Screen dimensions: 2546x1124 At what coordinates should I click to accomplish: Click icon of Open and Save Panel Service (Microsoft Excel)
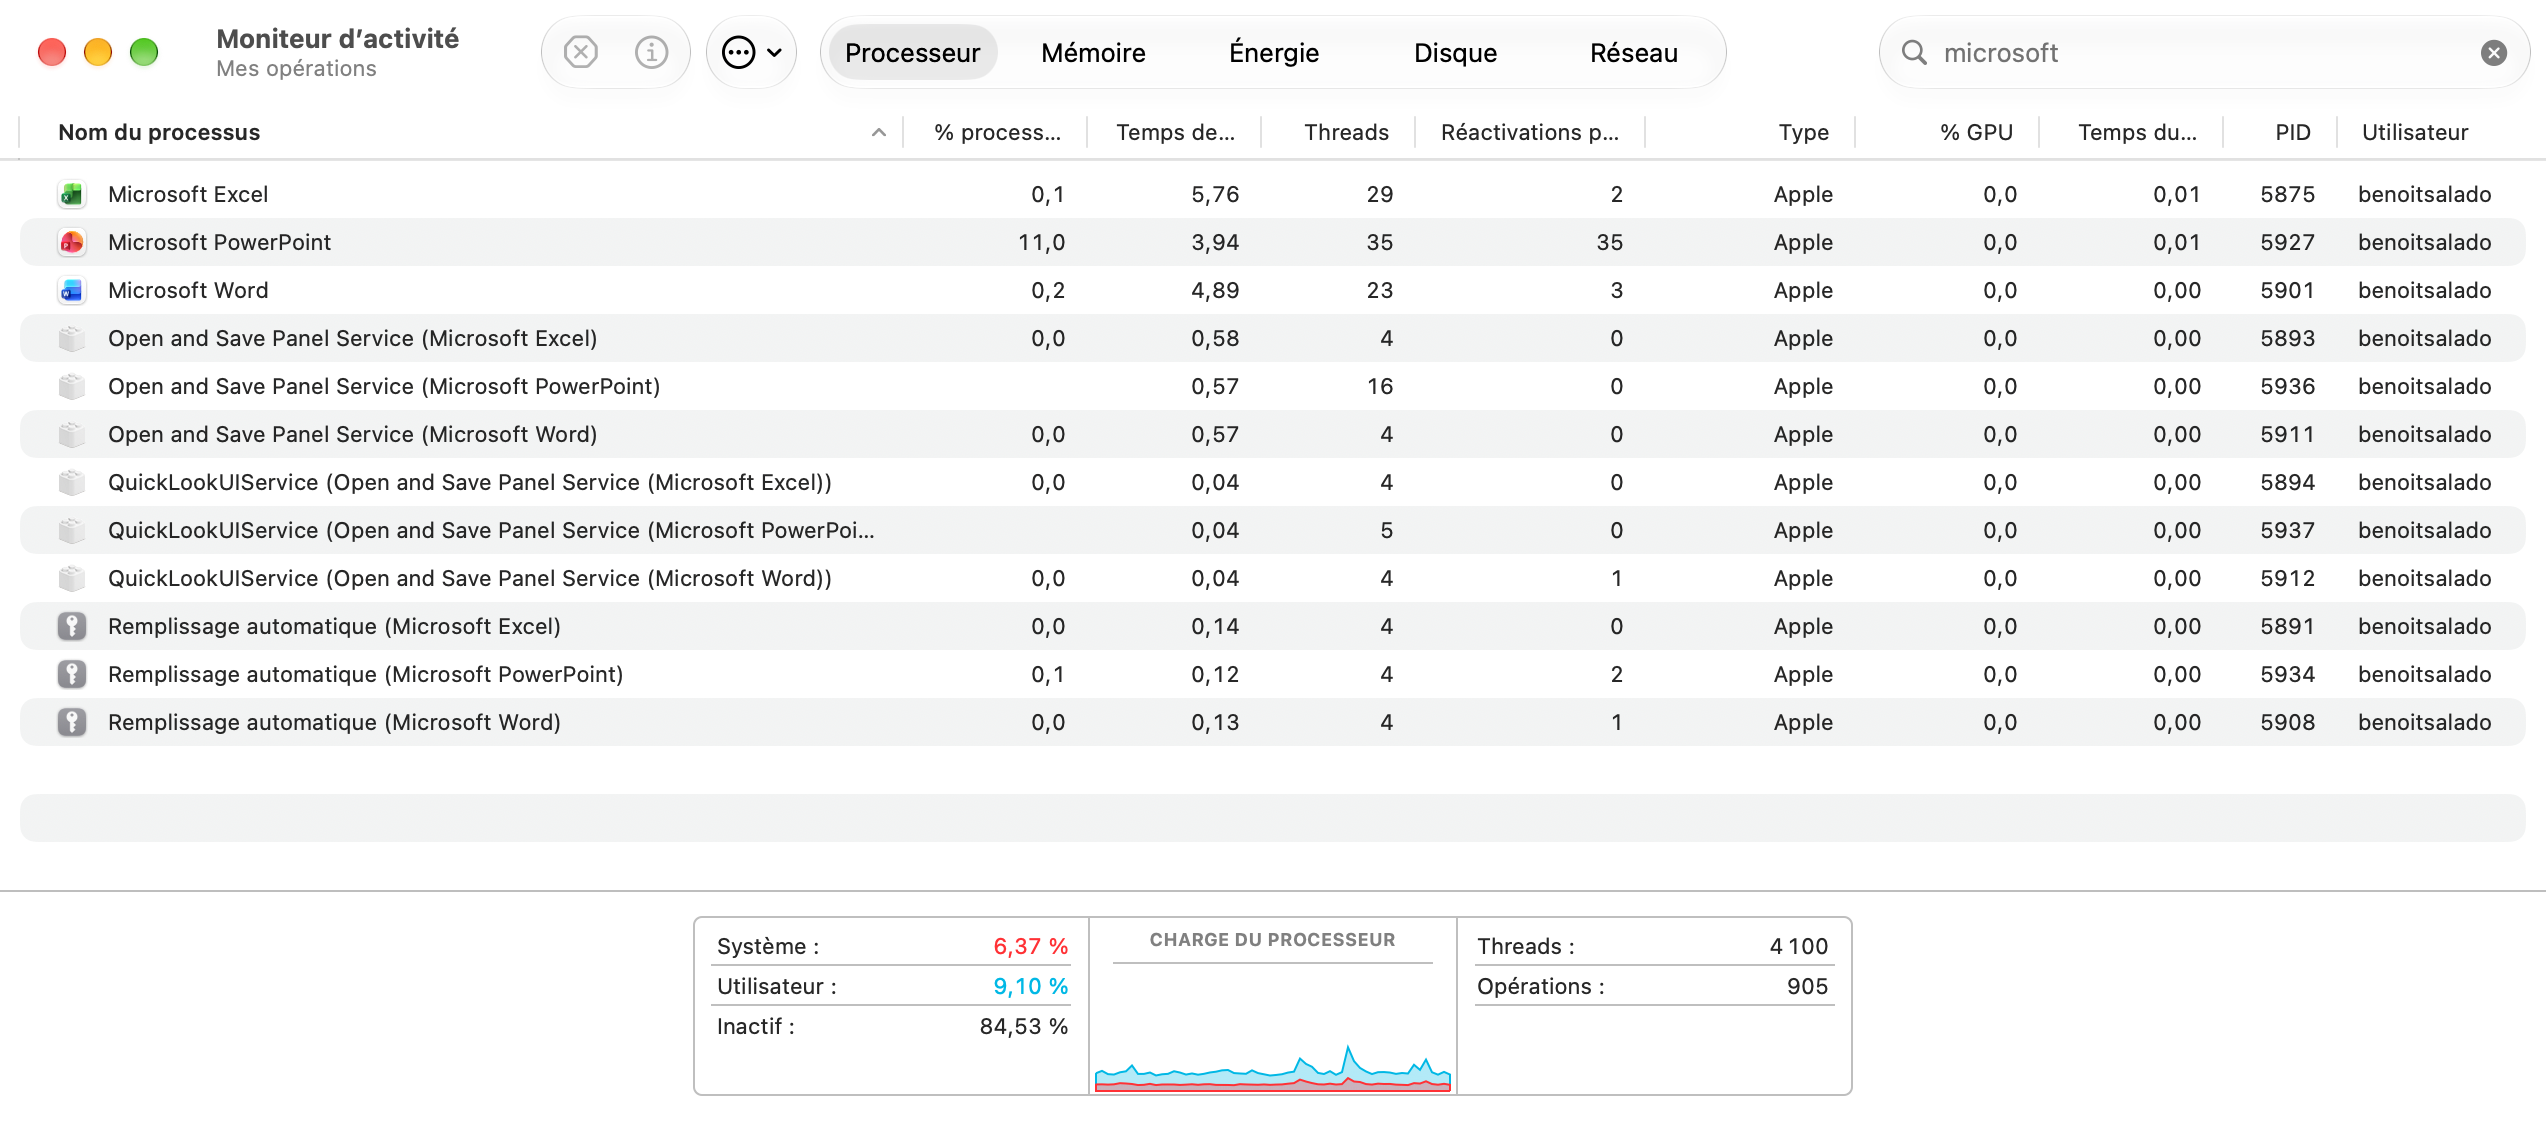click(72, 338)
